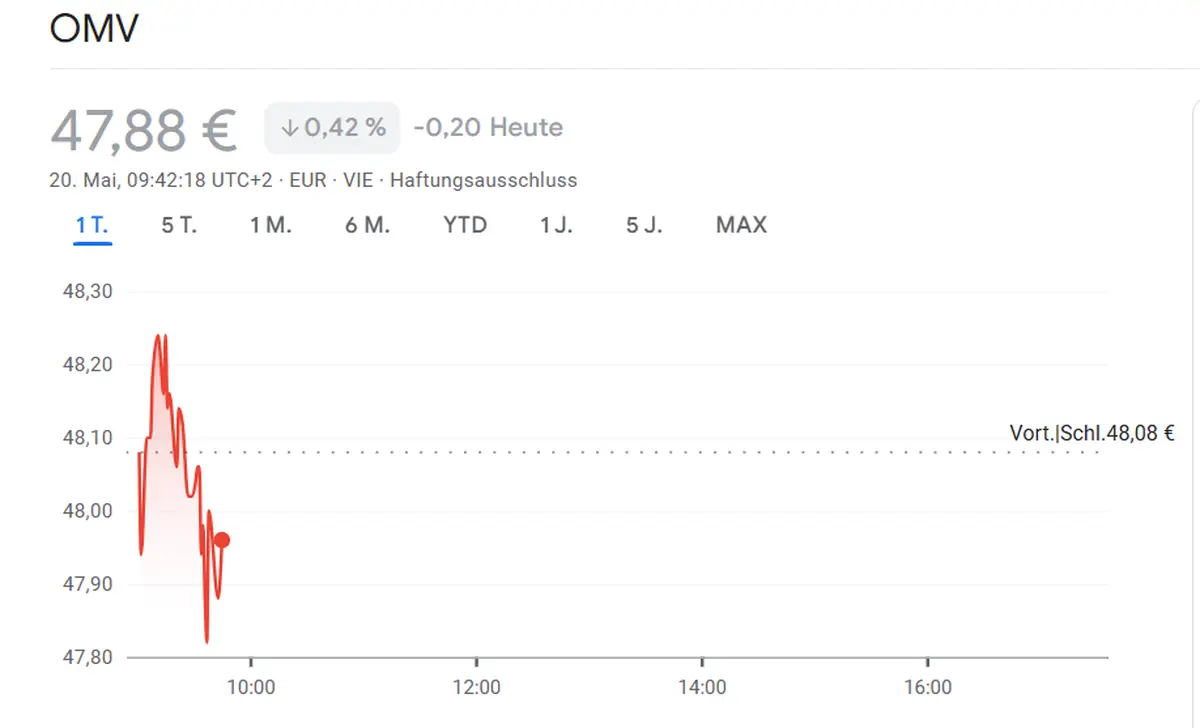Select the 1 T. time range tab
Screen dimensions: 1200x728
(x=92, y=225)
